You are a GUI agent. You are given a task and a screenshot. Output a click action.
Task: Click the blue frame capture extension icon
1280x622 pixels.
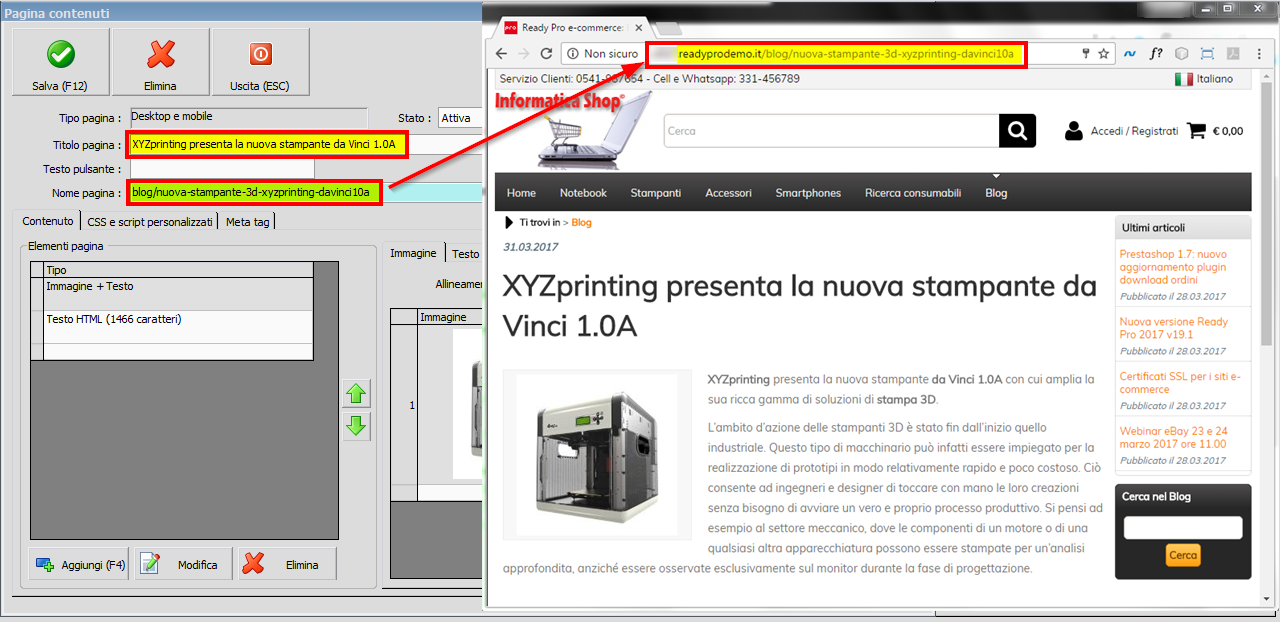click(1207, 53)
